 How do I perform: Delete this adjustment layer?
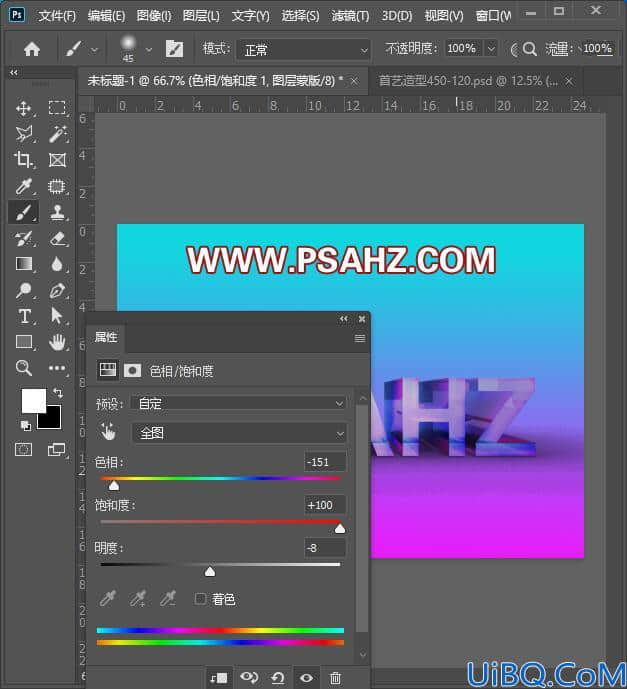pyautogui.click(x=335, y=678)
